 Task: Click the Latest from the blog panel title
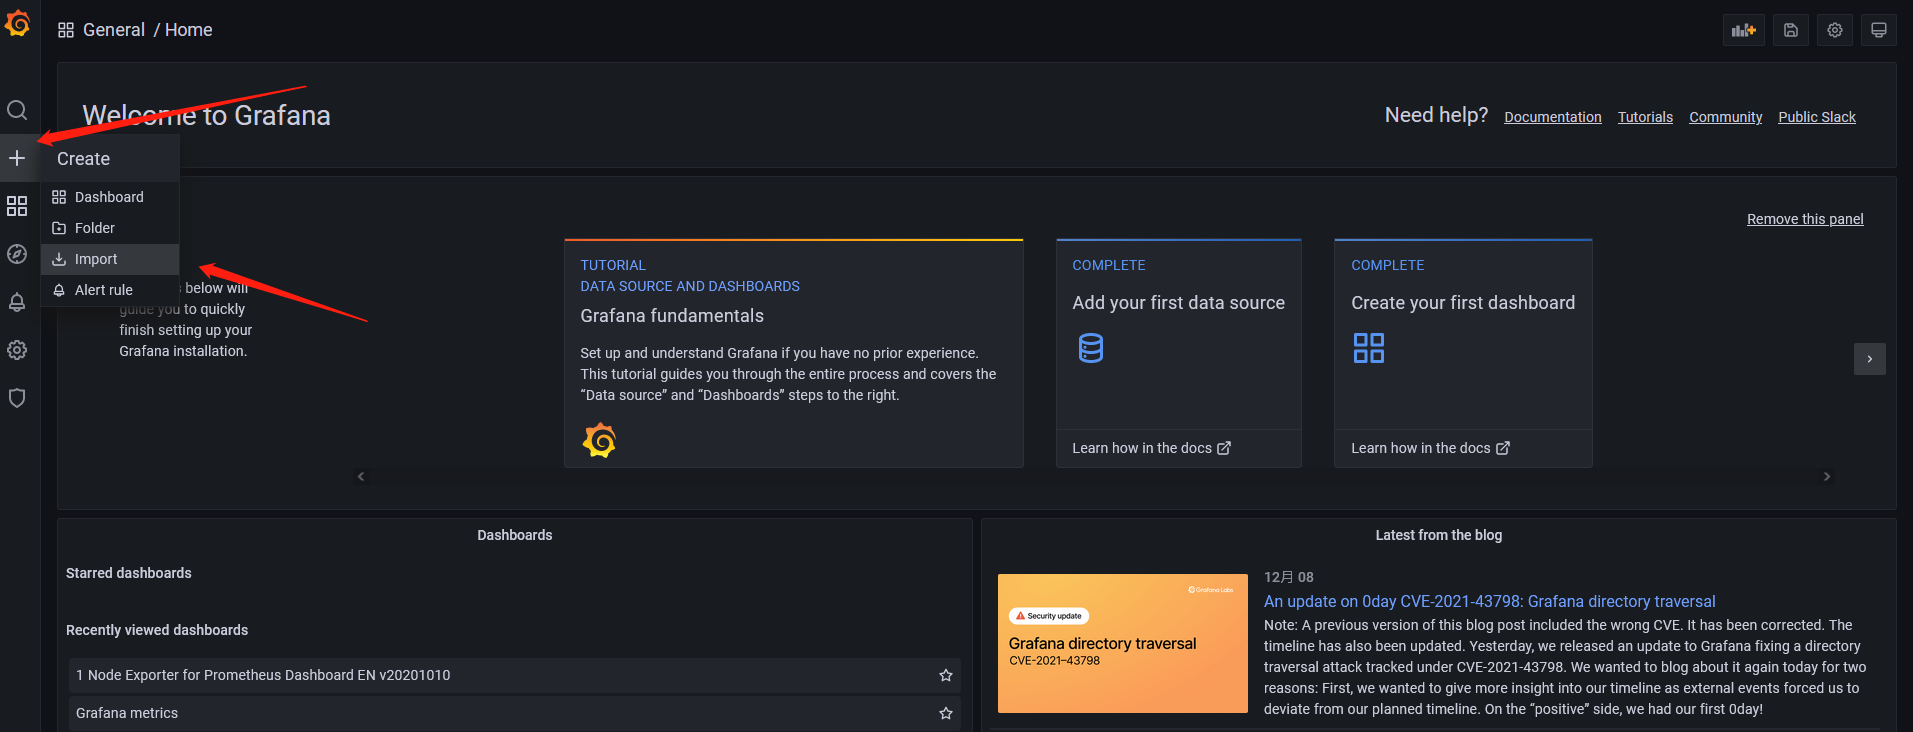point(1438,535)
